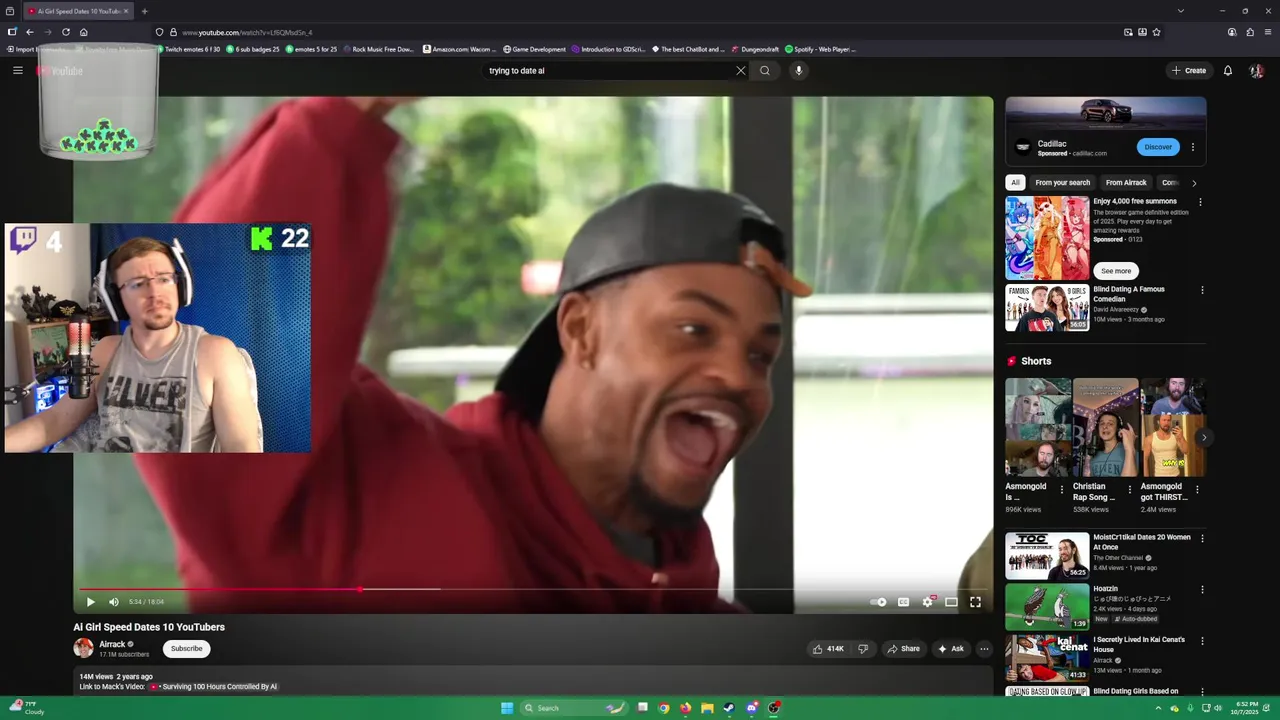Open the YouTube hamburger guide menu

point(17,71)
